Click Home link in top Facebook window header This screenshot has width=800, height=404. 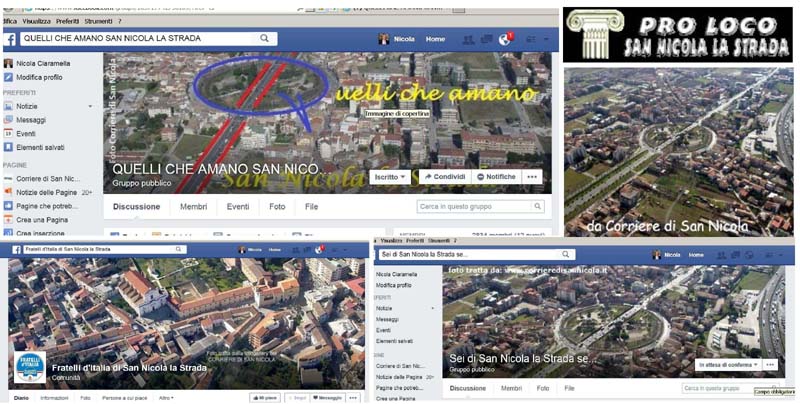point(435,39)
